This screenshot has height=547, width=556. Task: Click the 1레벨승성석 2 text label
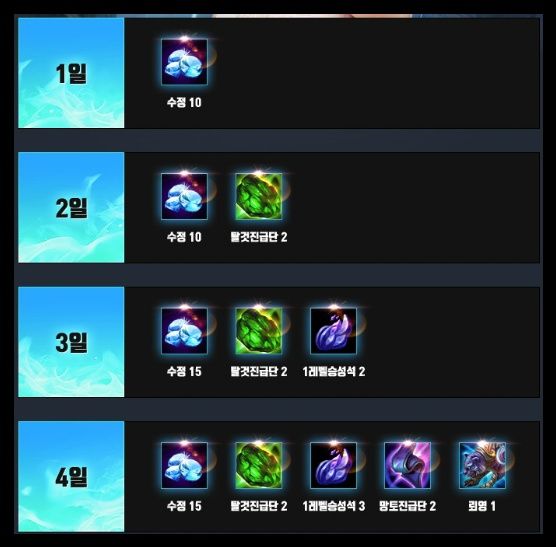(334, 372)
